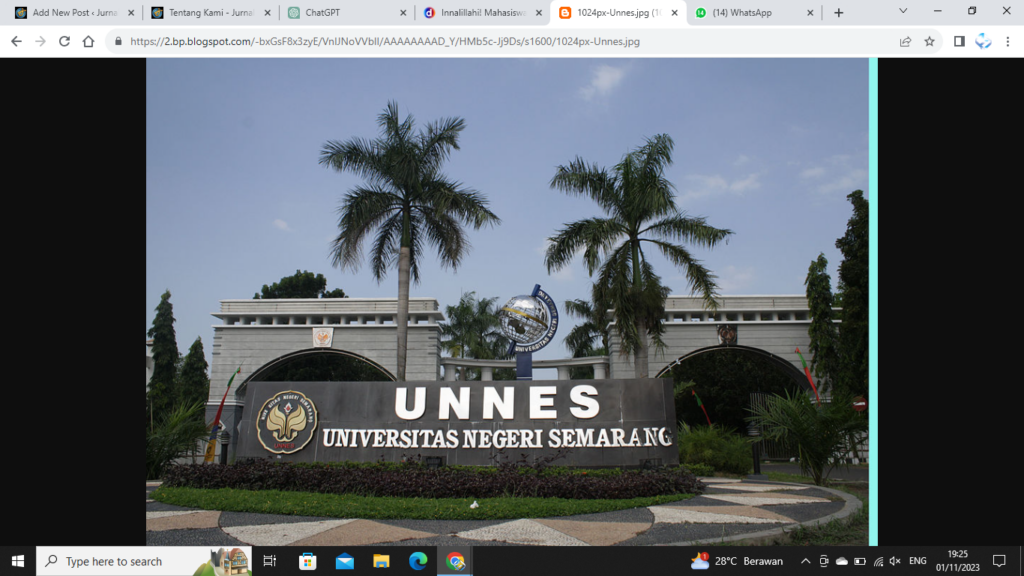Open the browser side panel

959,41
